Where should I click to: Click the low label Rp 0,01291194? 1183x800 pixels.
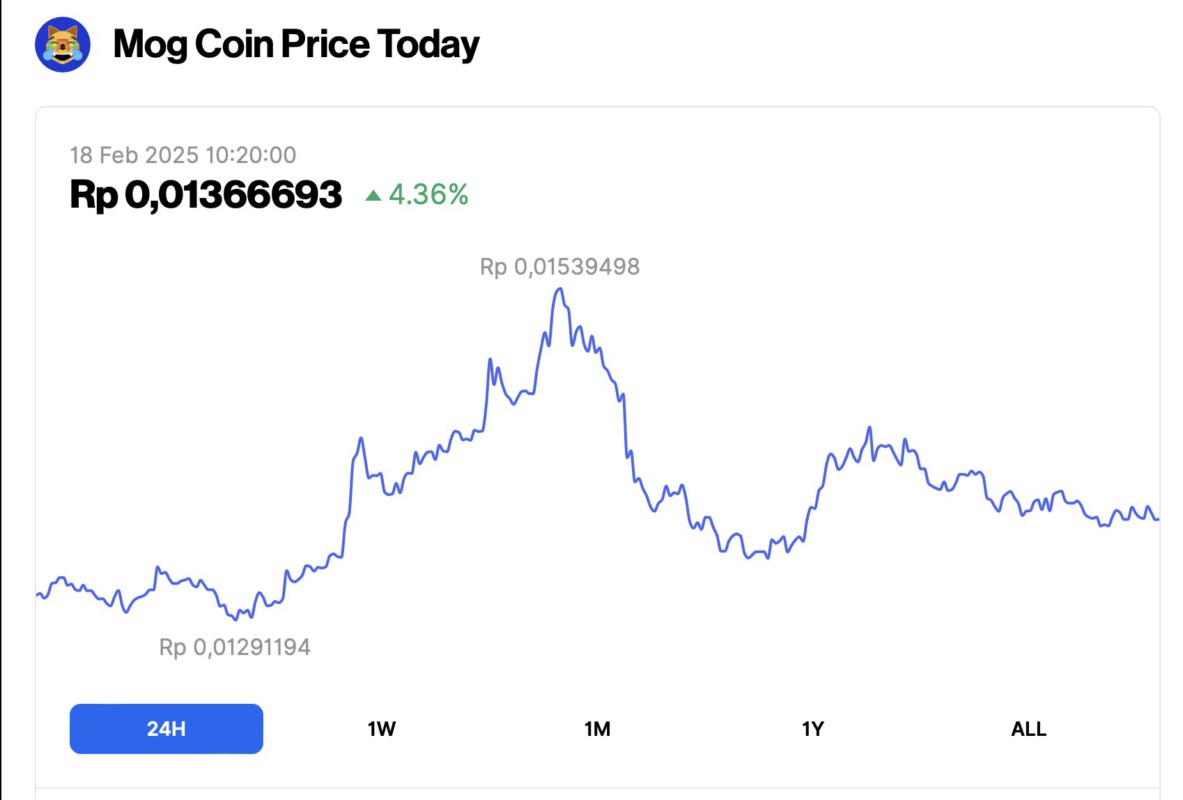pyautogui.click(x=235, y=647)
